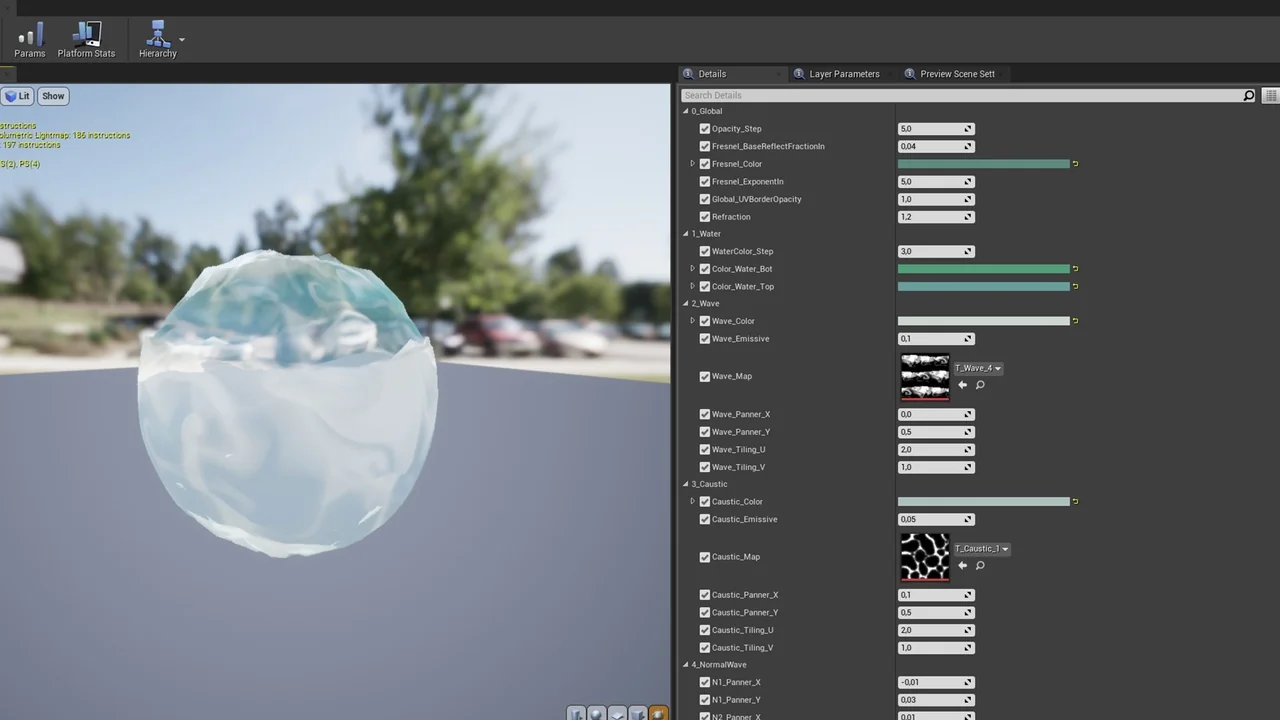
Task: Browse to the T_Wave_4 texture in Content Browser
Action: pyautogui.click(x=980, y=384)
